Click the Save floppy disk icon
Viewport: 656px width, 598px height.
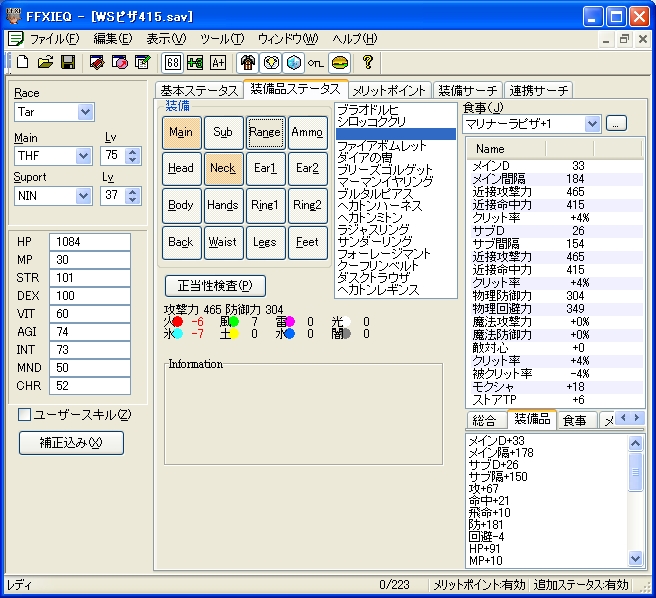pyautogui.click(x=68, y=62)
